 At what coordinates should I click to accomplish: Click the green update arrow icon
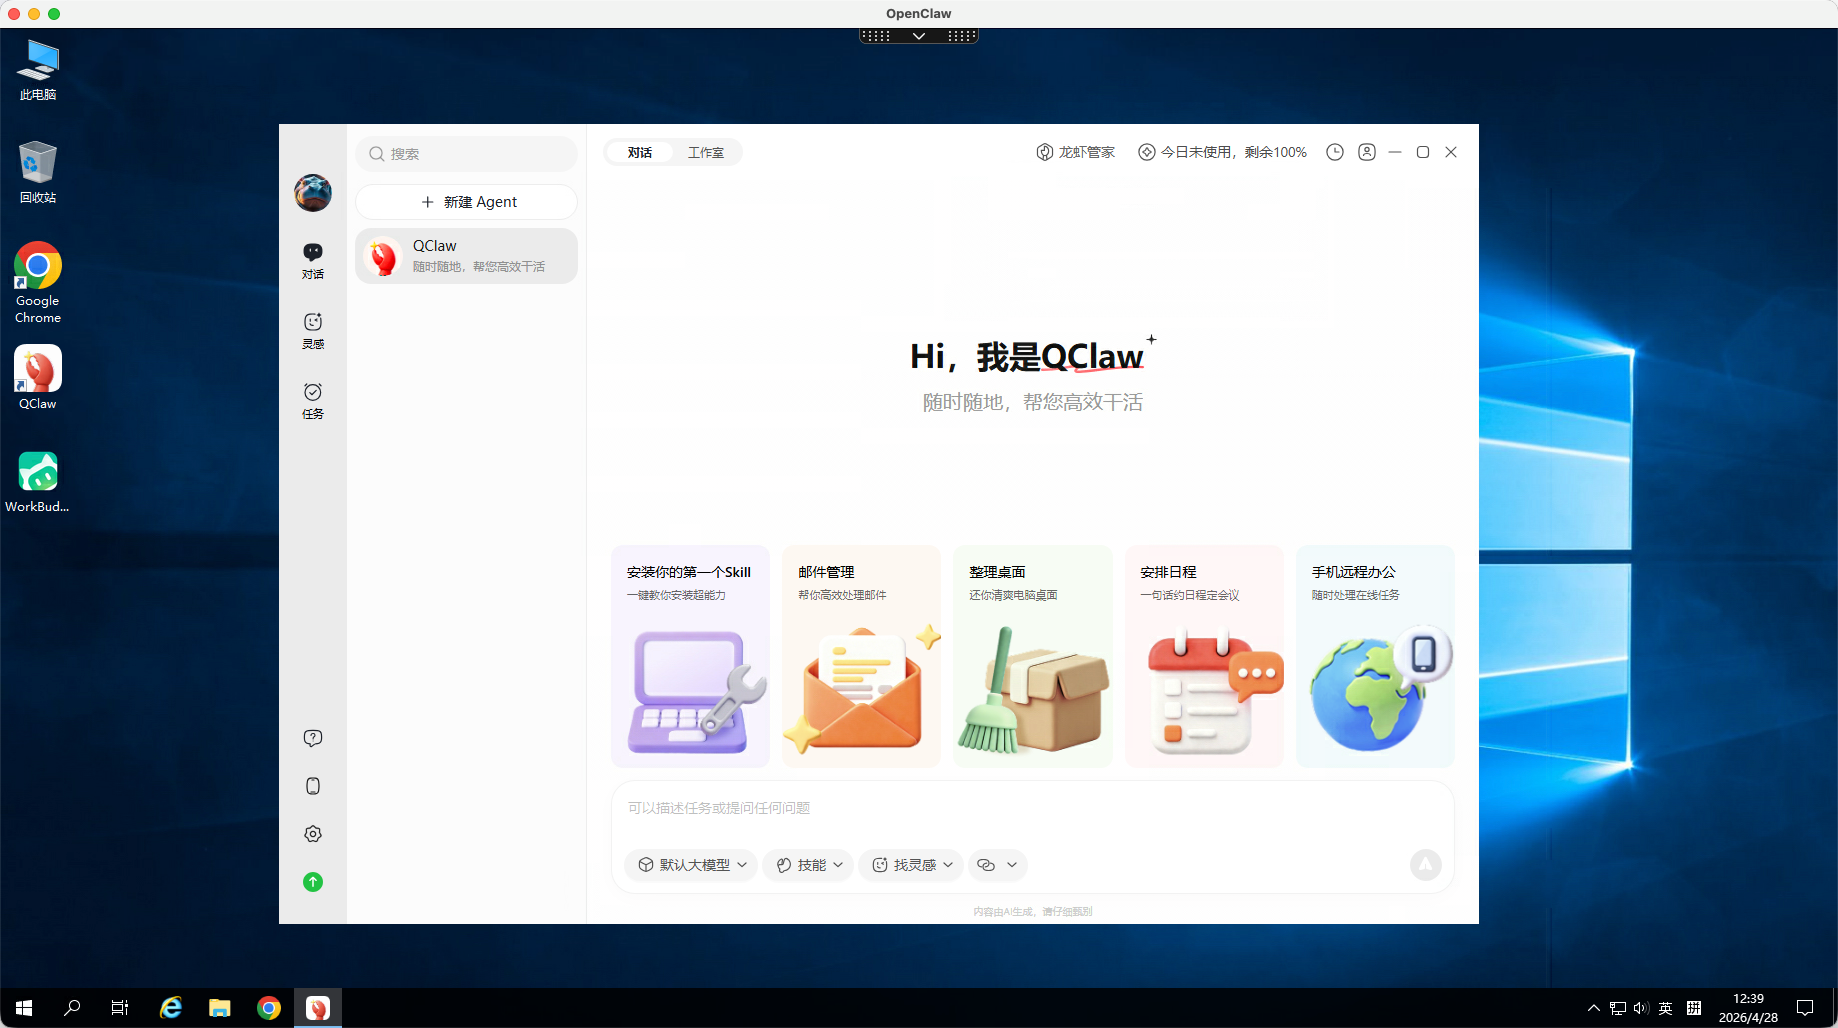click(x=313, y=882)
